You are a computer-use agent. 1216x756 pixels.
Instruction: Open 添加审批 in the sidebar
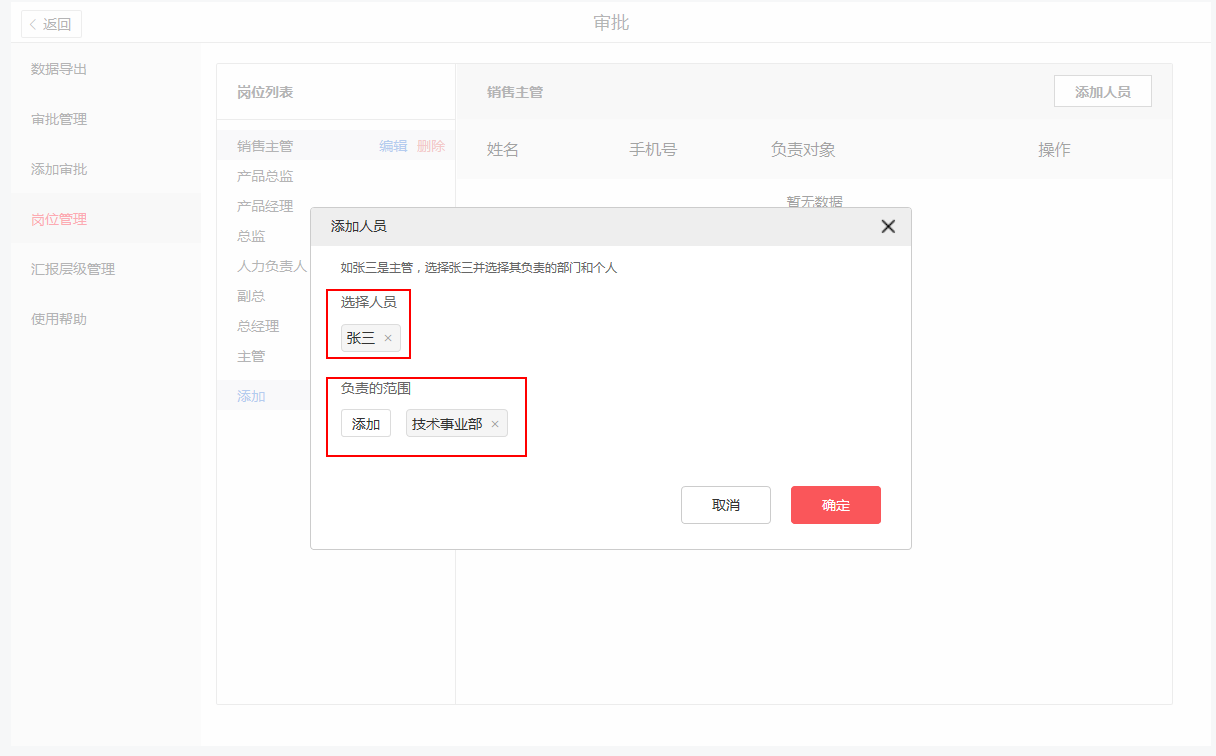pyautogui.click(x=59, y=169)
